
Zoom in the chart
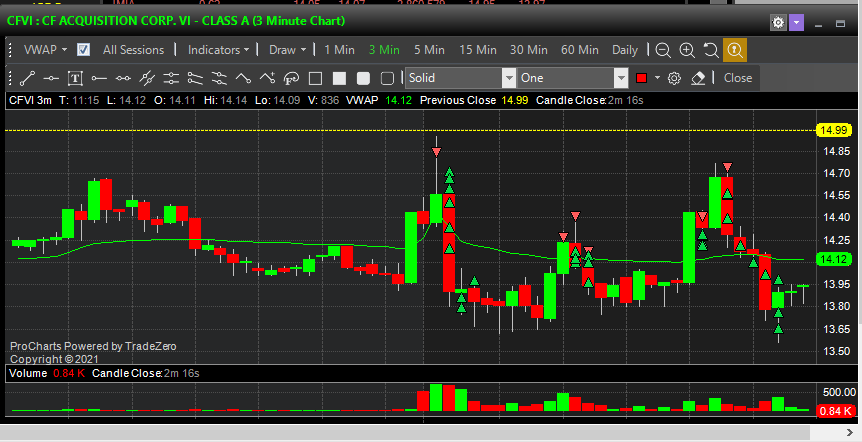pyautogui.click(x=687, y=50)
